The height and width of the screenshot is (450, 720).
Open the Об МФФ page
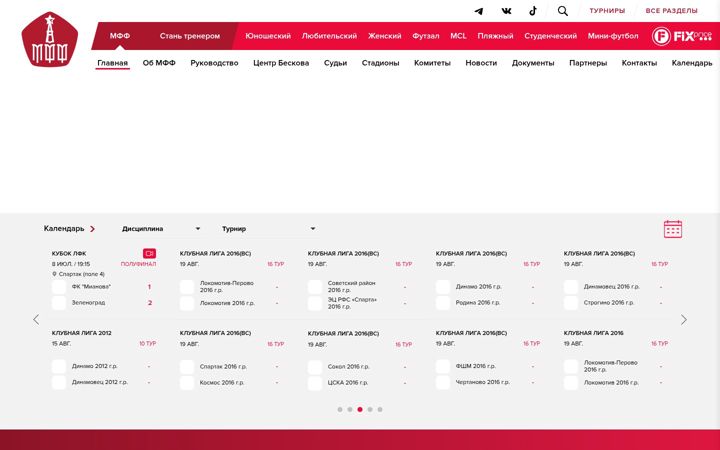pyautogui.click(x=159, y=63)
